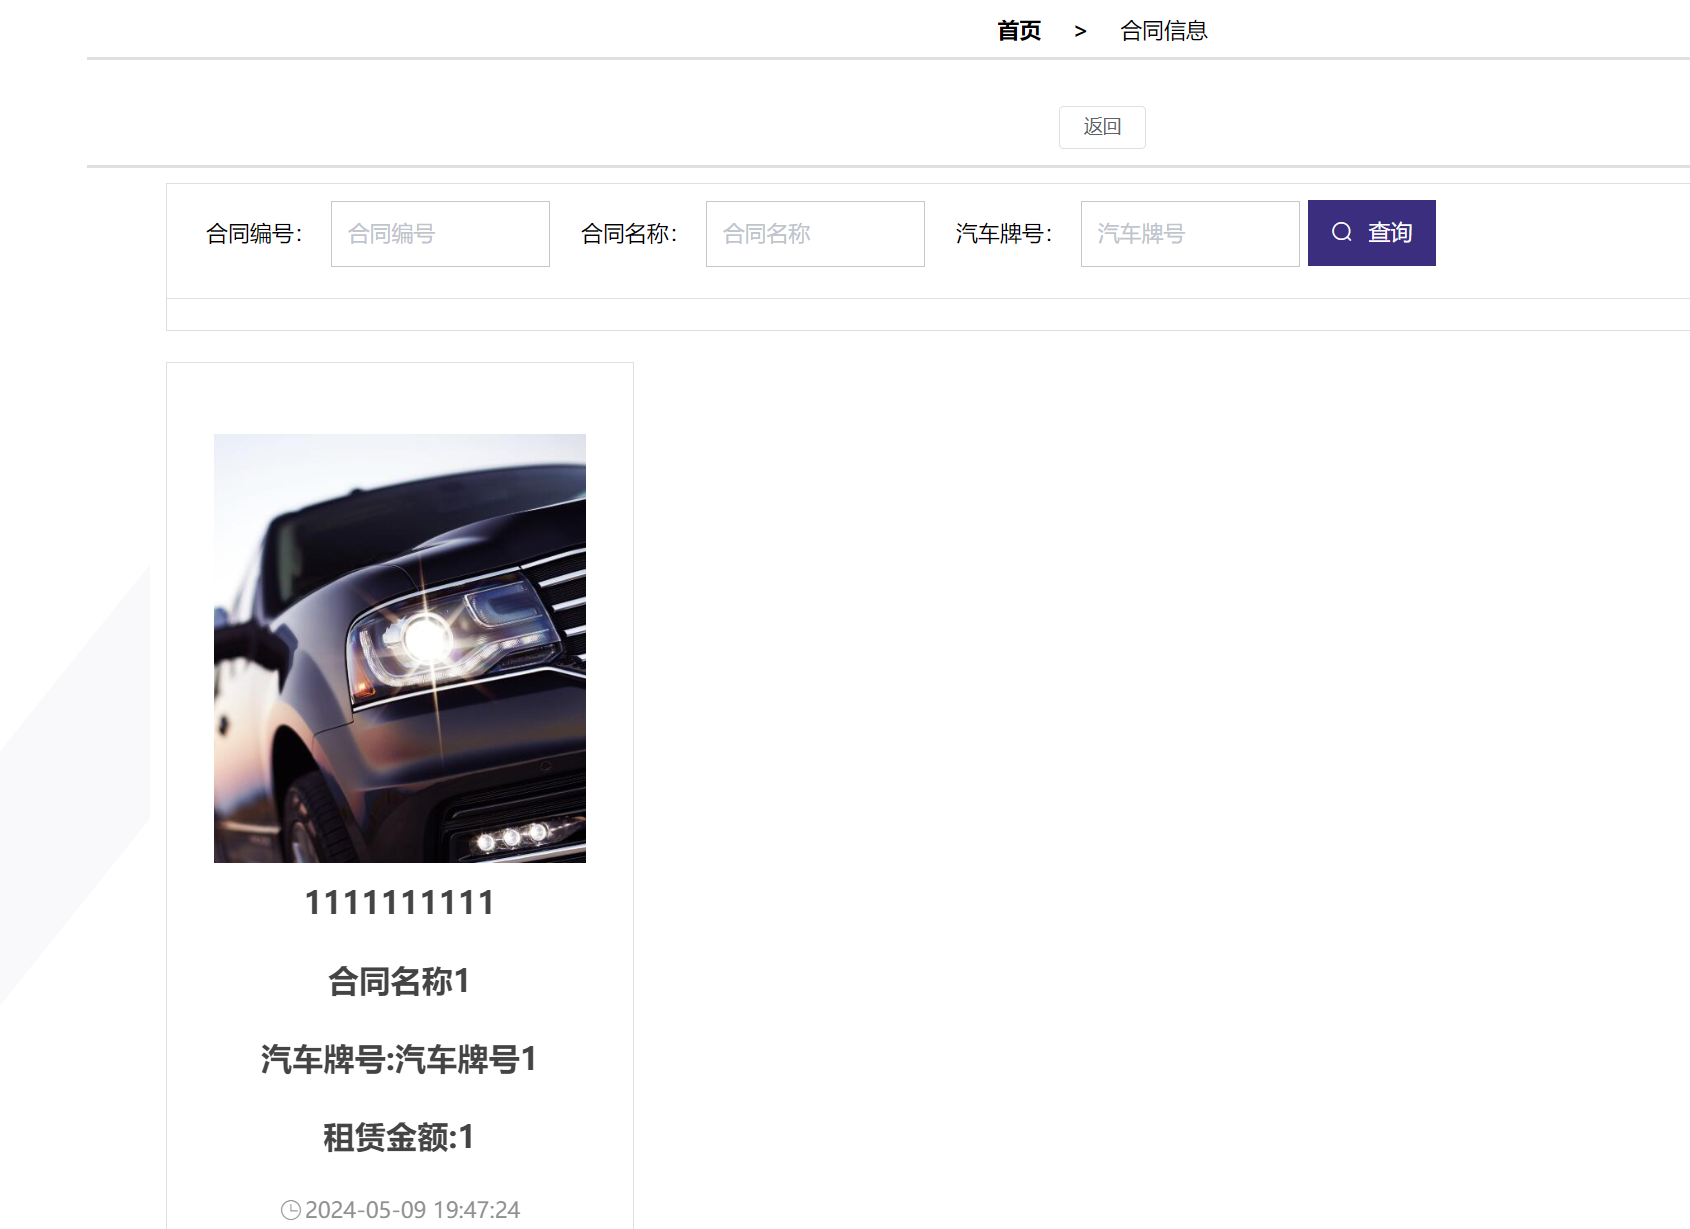Screen dimensions: 1690x1229
Task: Open the 合同信息 breadcrumb entry
Action: (x=1164, y=30)
